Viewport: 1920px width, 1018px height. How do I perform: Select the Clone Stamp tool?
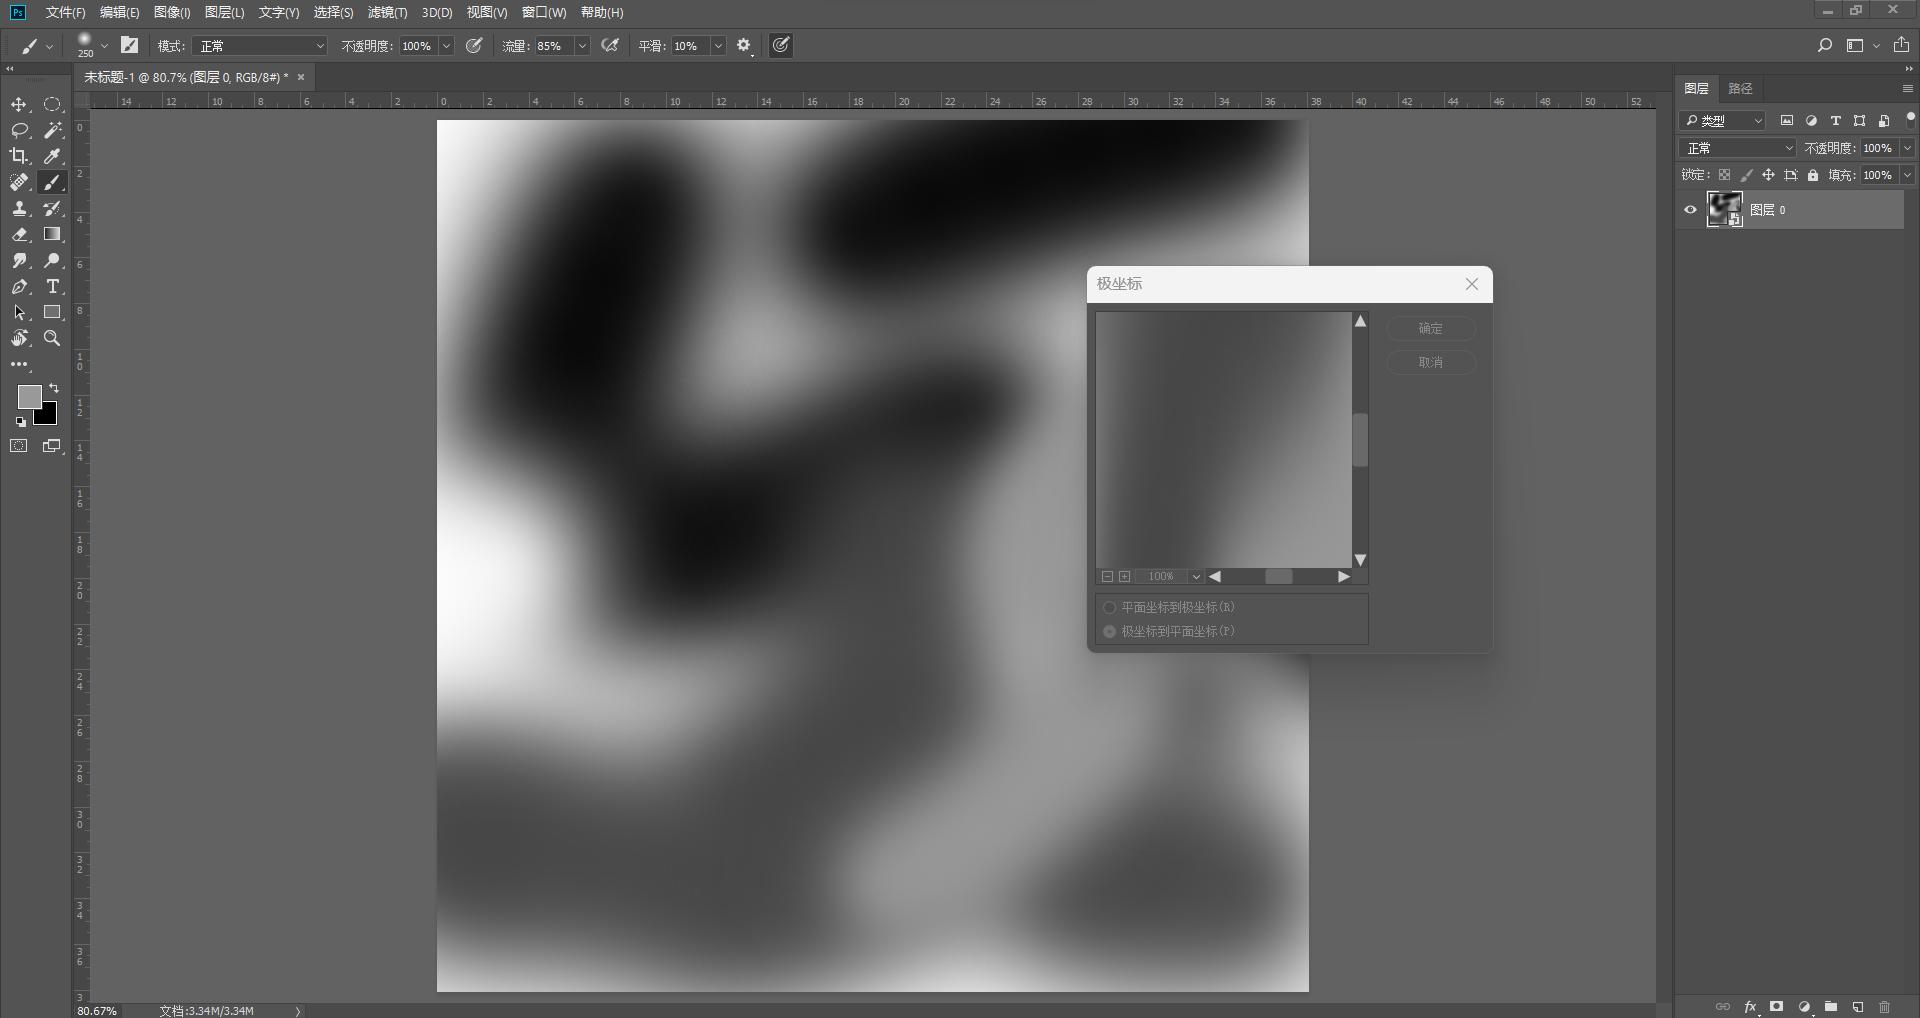pos(19,208)
